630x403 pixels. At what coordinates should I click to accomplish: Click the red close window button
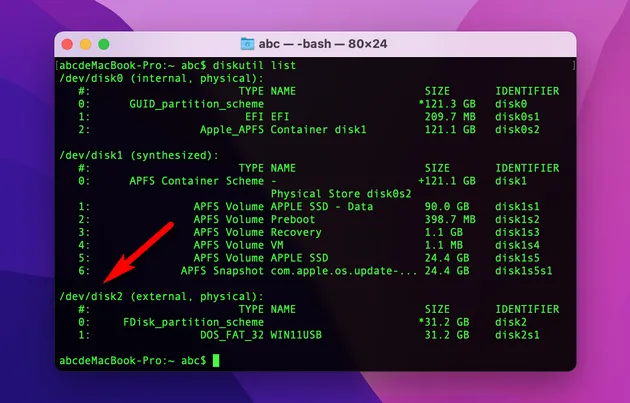tap(67, 44)
